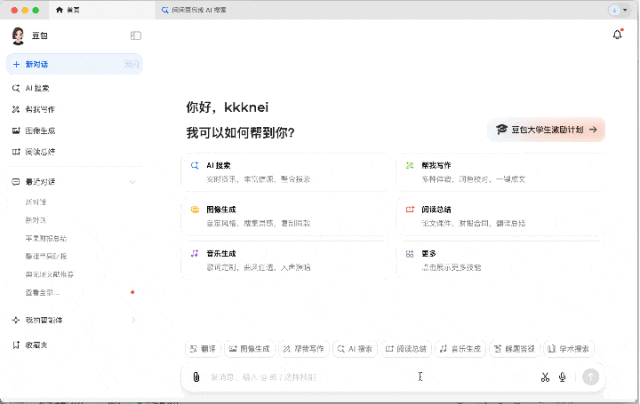The height and width of the screenshot is (404, 640).
Task: Collapse the 最近对话 list chevron
Action: click(132, 182)
